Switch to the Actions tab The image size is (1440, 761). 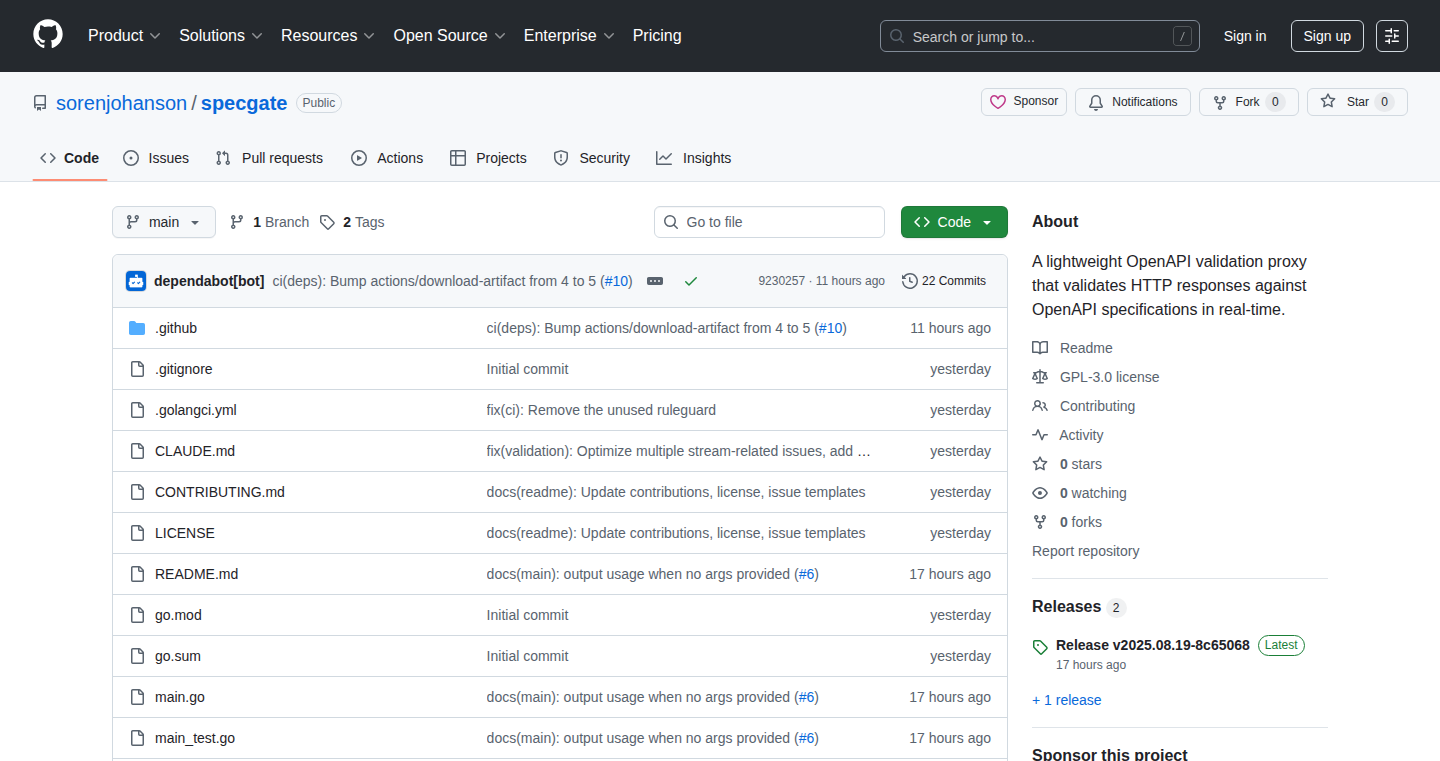387,158
